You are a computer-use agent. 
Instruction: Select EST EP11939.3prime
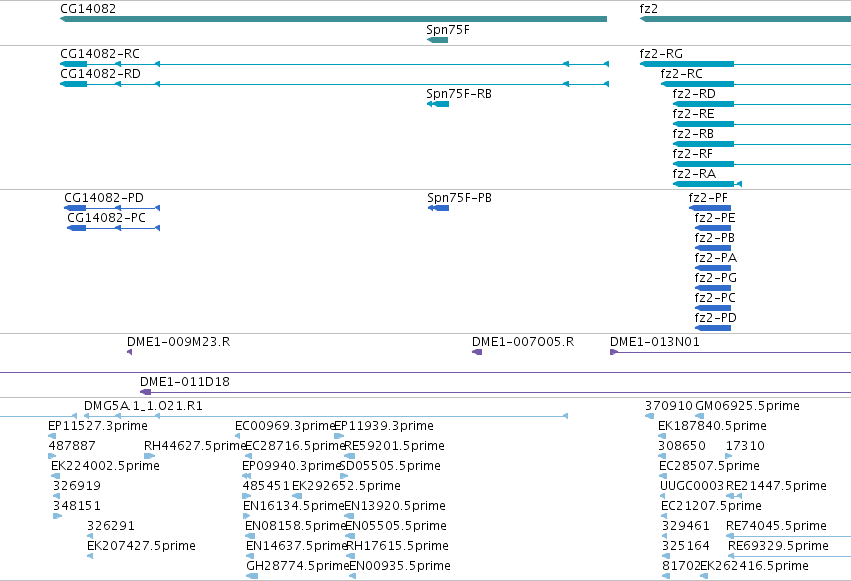tap(339, 436)
